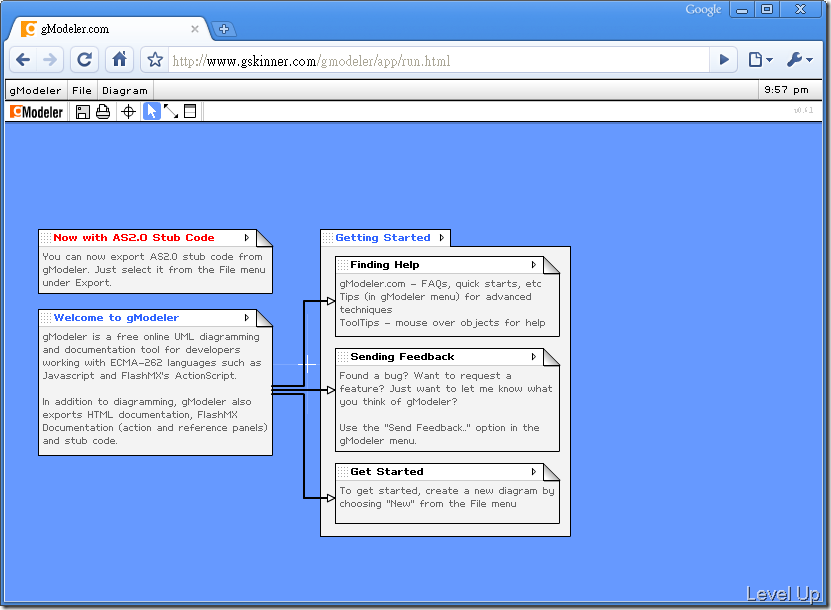Grab the drag handle of Sending Feedback note
The height and width of the screenshot is (610, 831).
pyautogui.click(x=343, y=357)
